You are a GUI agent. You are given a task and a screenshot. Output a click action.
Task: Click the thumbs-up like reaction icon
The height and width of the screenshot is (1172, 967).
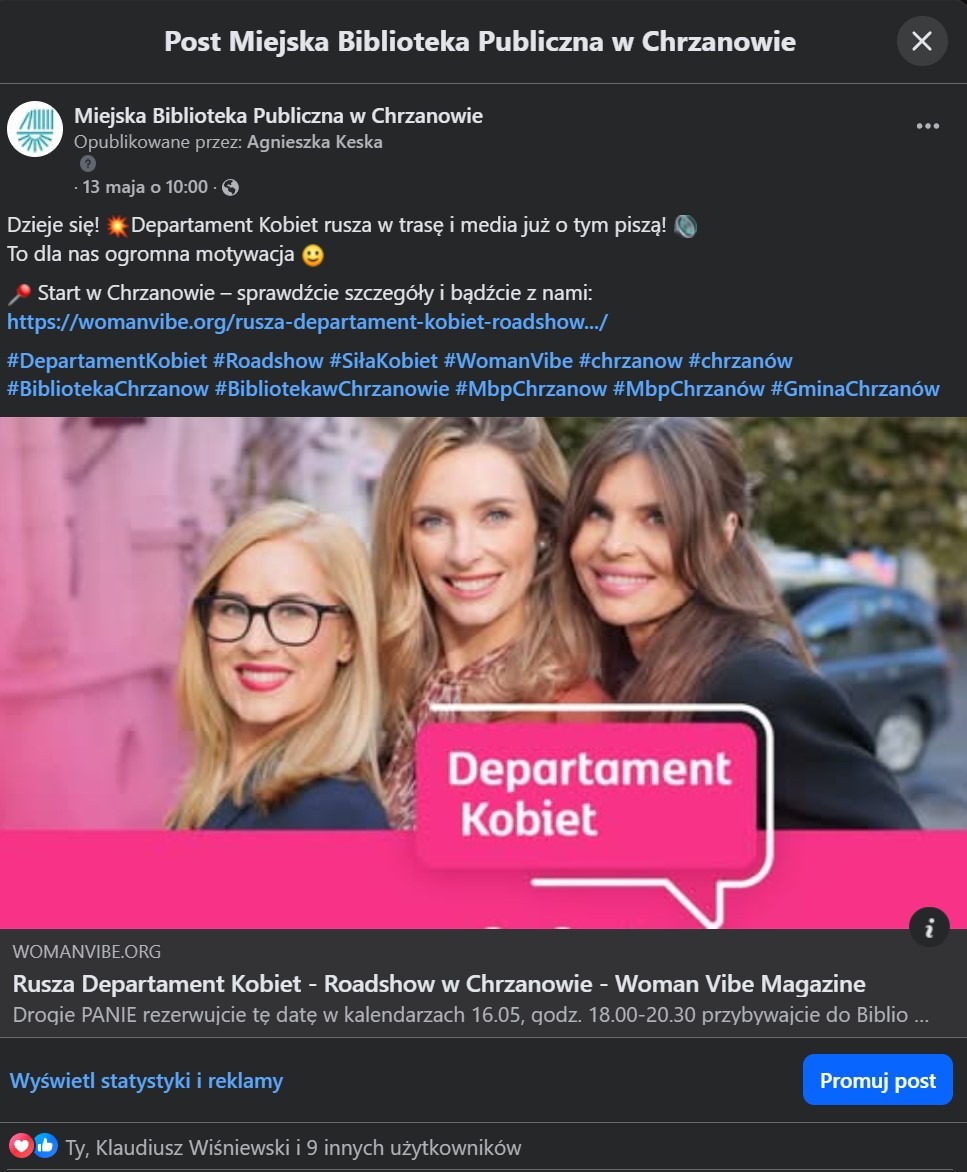[46, 1145]
